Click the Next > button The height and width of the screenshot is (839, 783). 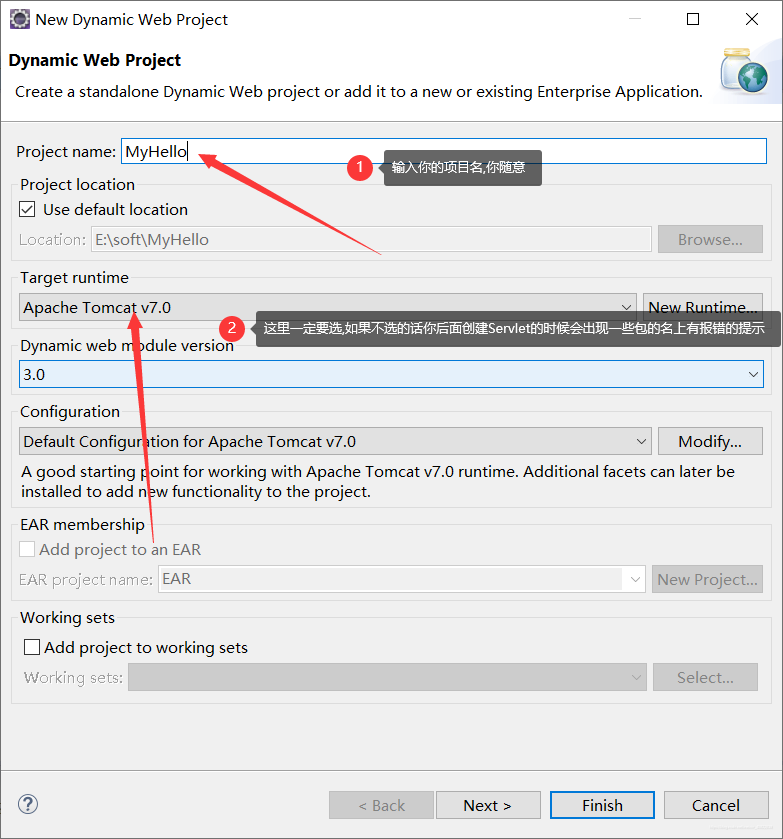click(488, 805)
